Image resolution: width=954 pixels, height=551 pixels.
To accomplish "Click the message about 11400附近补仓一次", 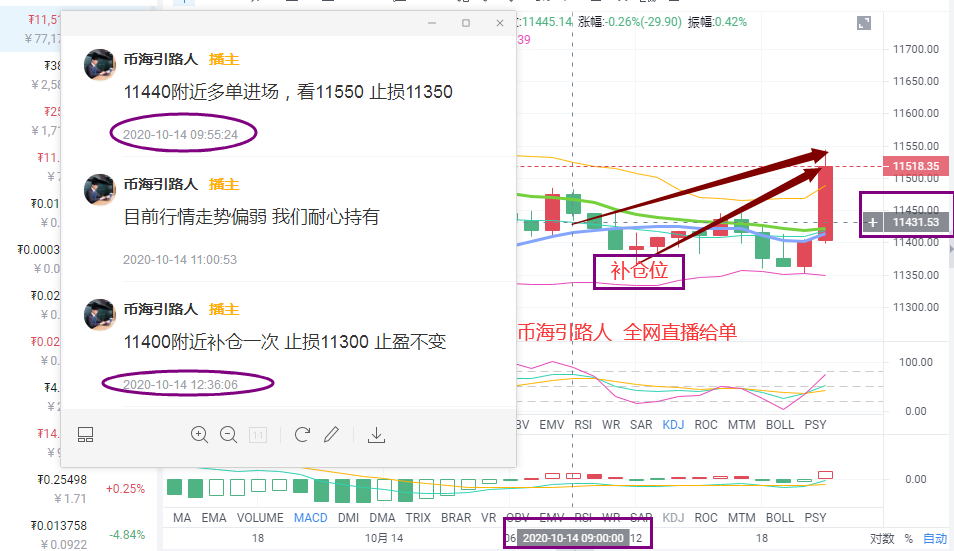I will 285,342.
